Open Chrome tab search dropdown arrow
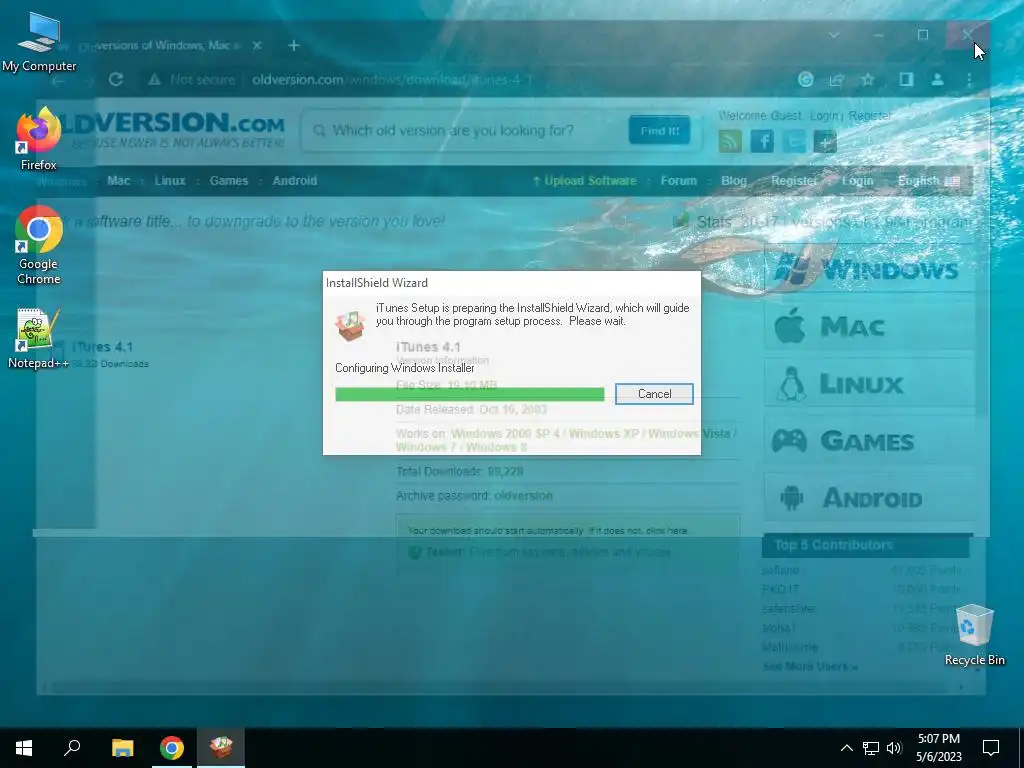The height and width of the screenshot is (768, 1024). (x=834, y=35)
